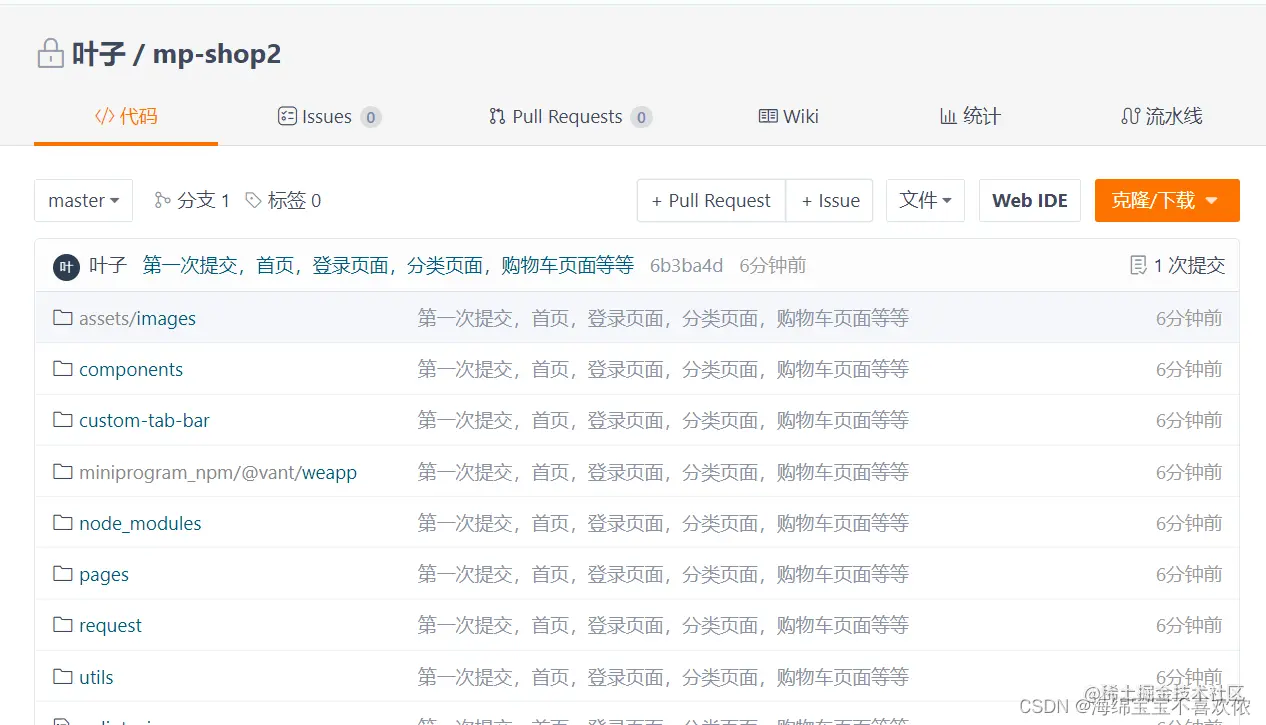Click the commit message in node_modules row
This screenshot has height=725, width=1266.
coord(663,523)
